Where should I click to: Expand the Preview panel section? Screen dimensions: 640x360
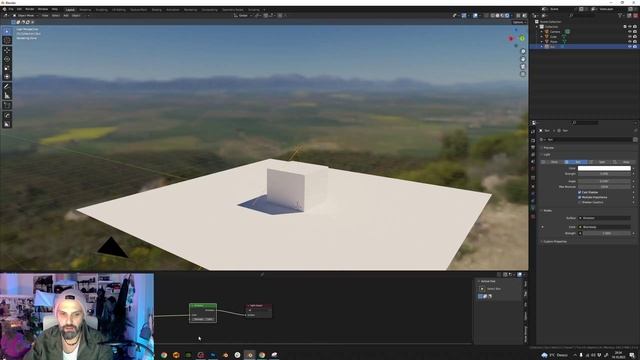coord(548,148)
